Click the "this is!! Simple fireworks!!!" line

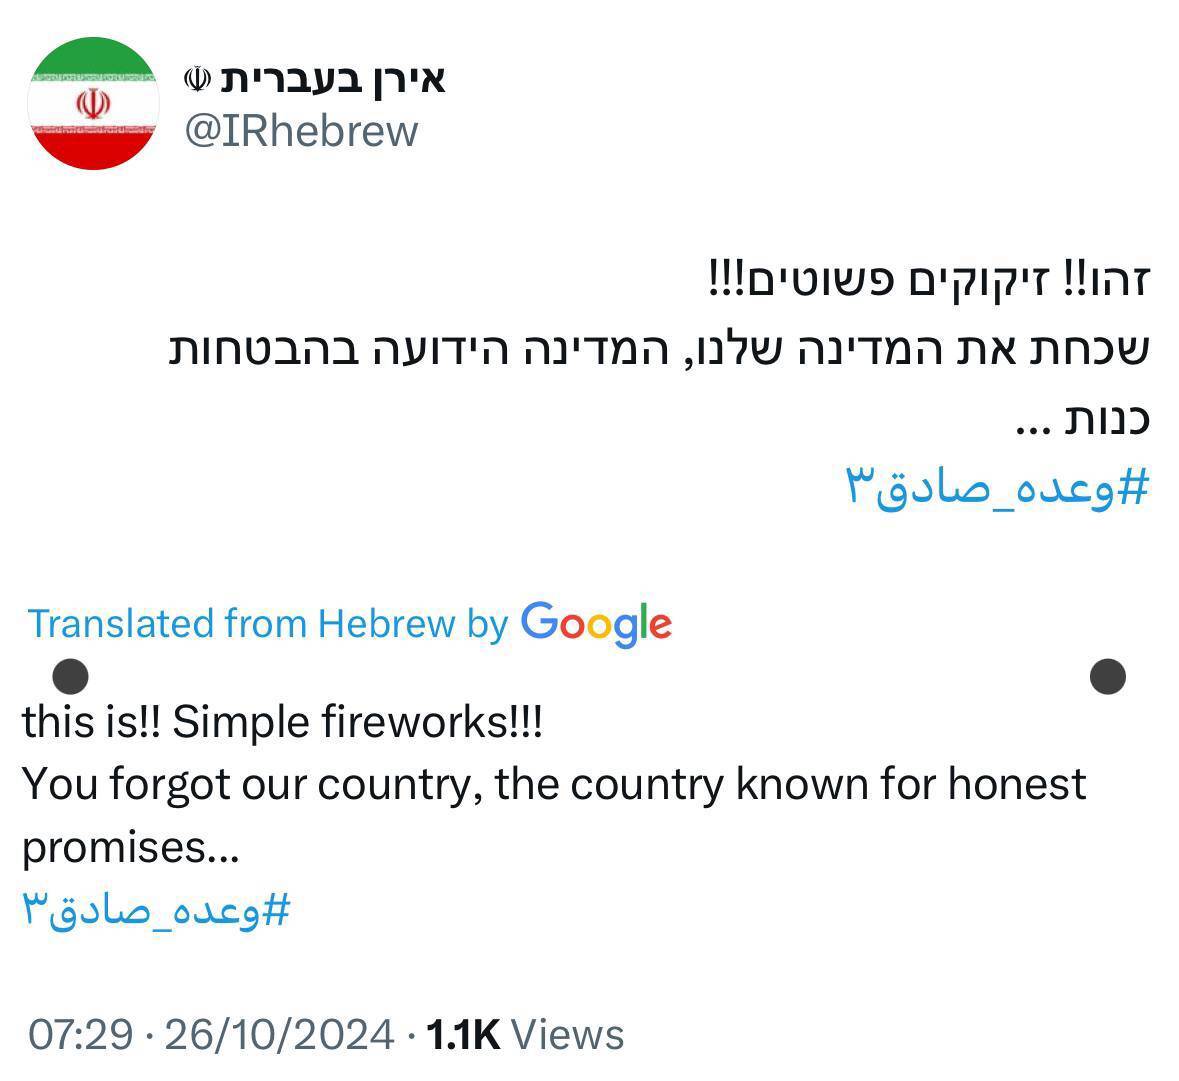click(282, 721)
